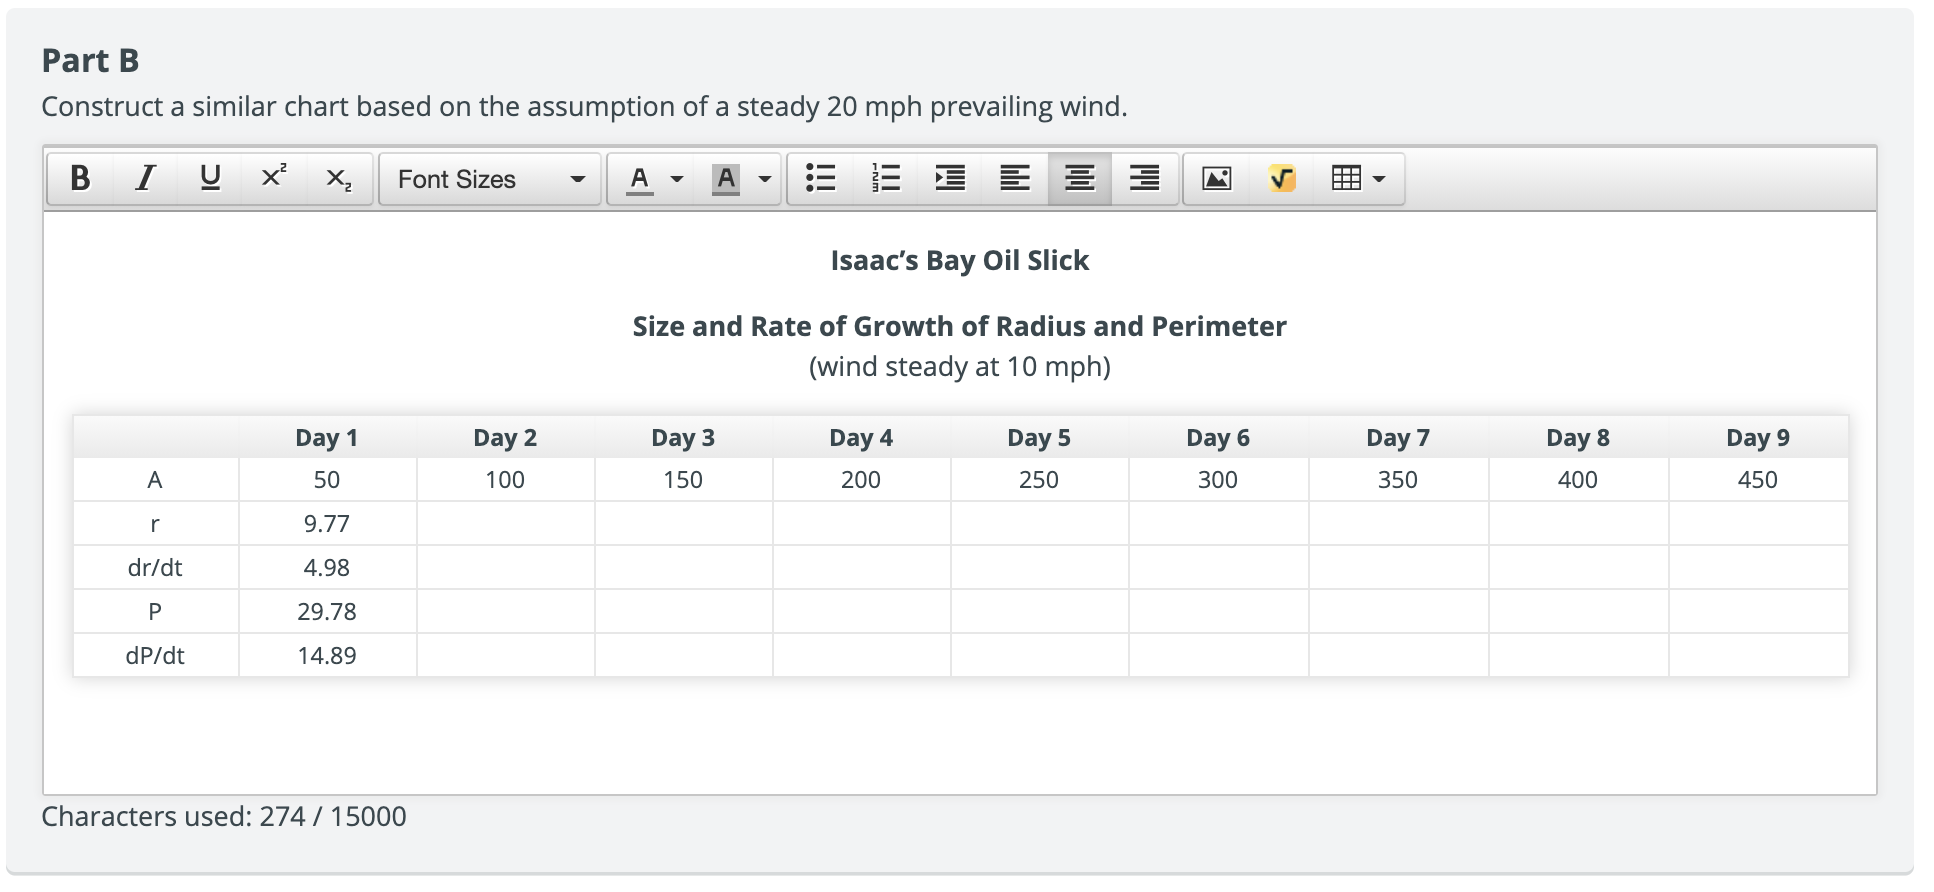Click the empty P cell under Day 7
This screenshot has height=892, width=1934.
(x=1398, y=612)
